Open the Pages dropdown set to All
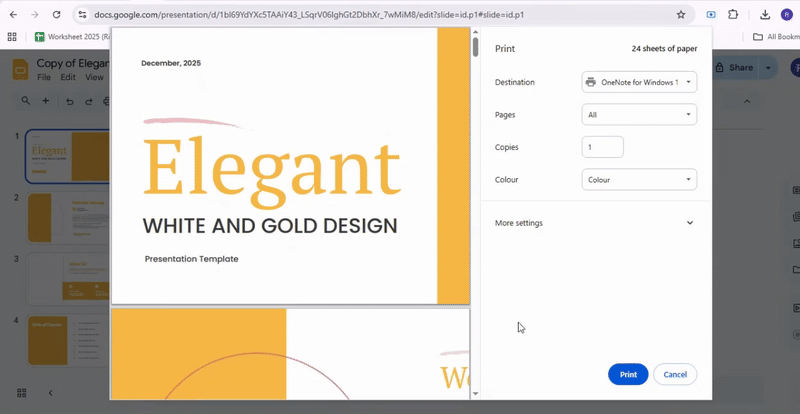The height and width of the screenshot is (414, 800). pyautogui.click(x=639, y=115)
